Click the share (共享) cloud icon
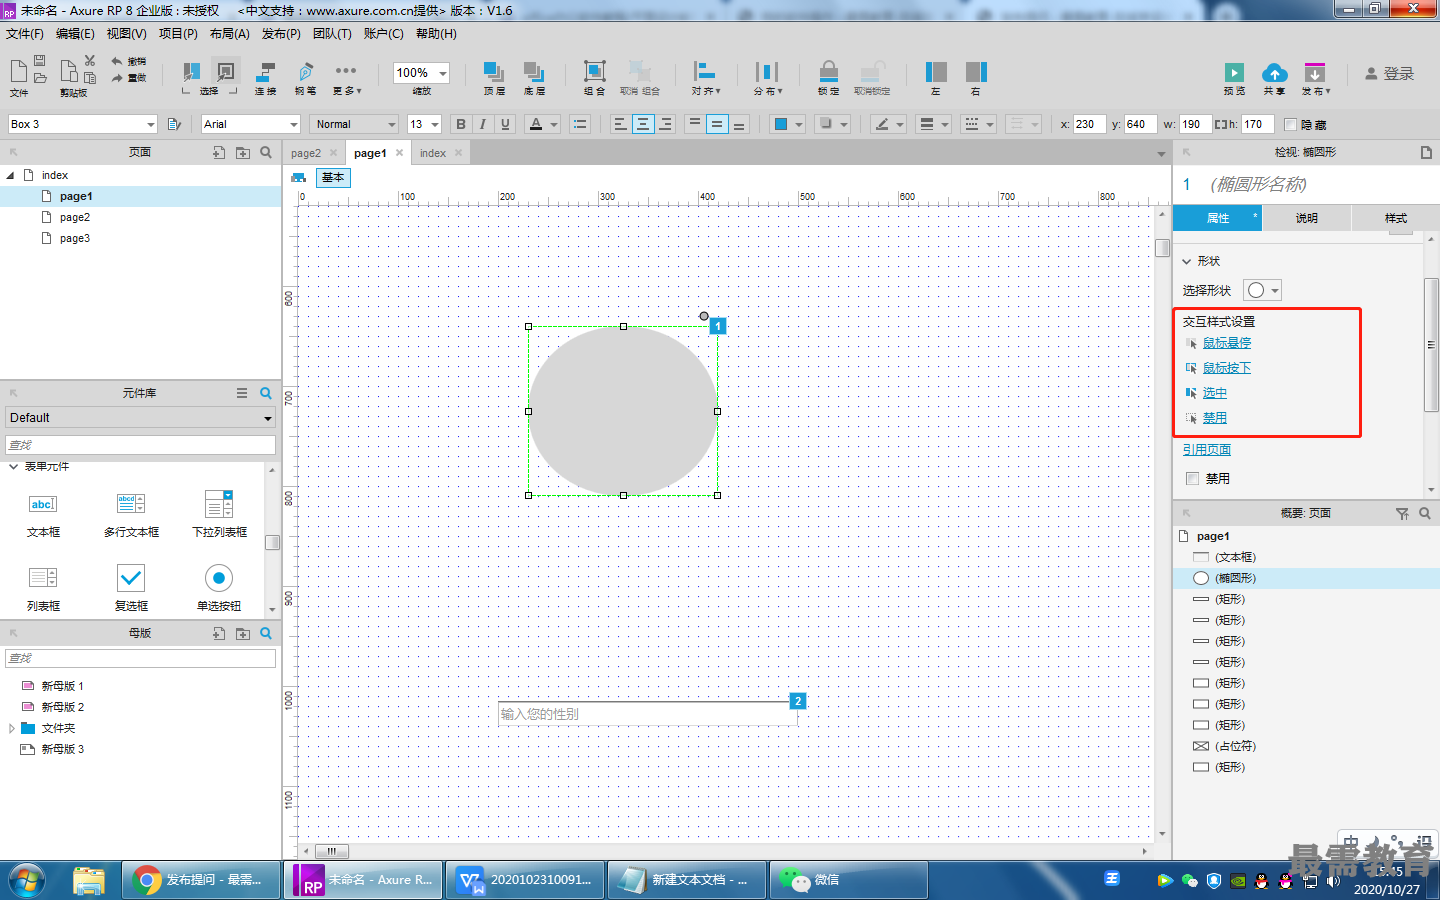 (1274, 72)
